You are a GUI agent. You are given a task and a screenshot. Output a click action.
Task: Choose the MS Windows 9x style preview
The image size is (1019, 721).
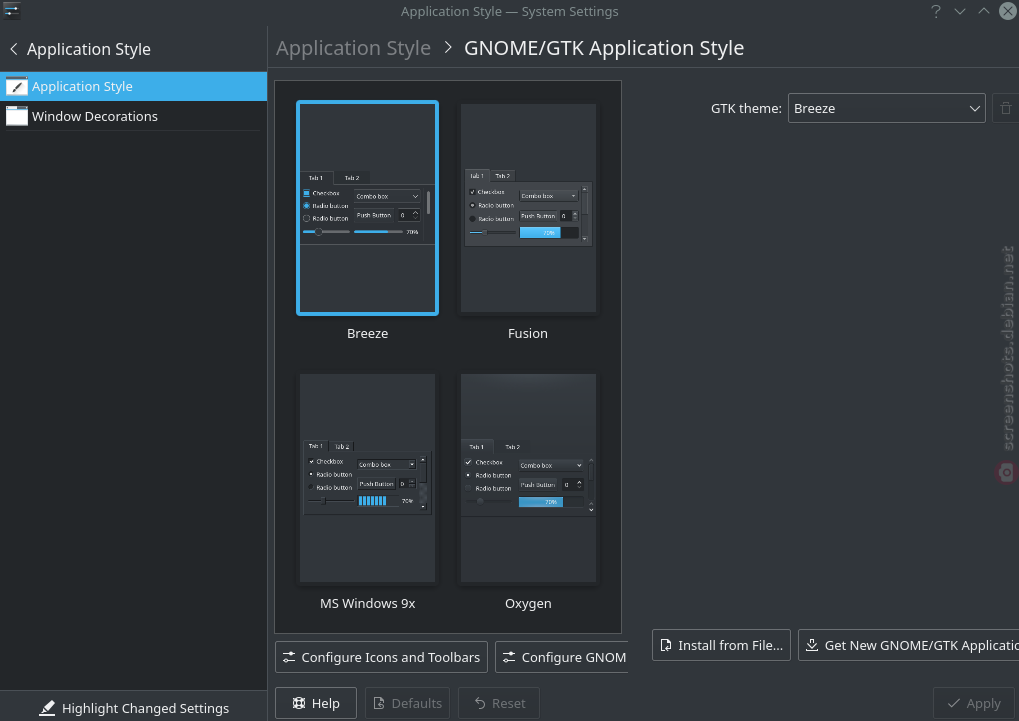[x=367, y=478]
